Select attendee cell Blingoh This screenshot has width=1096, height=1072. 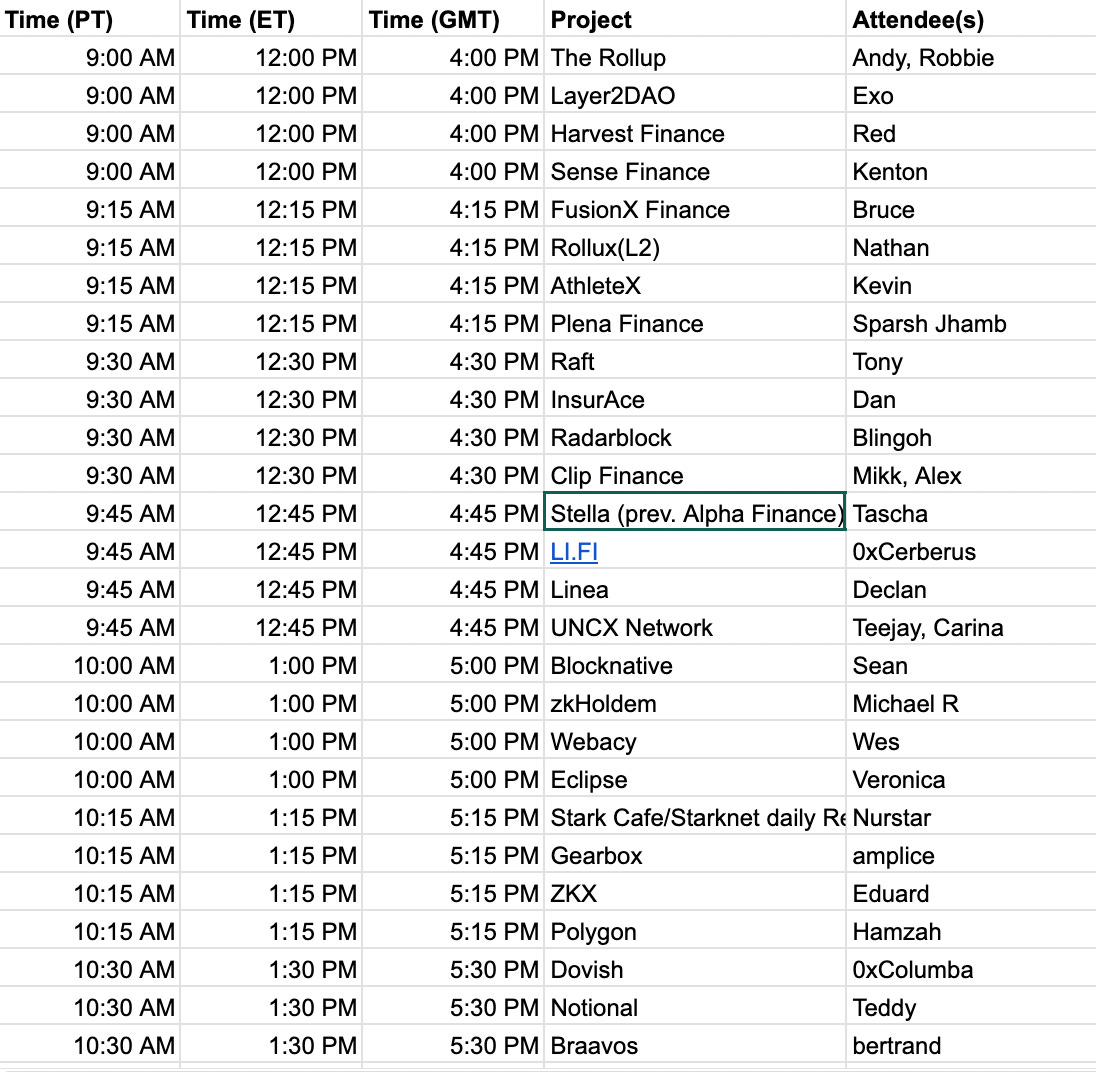pos(972,437)
